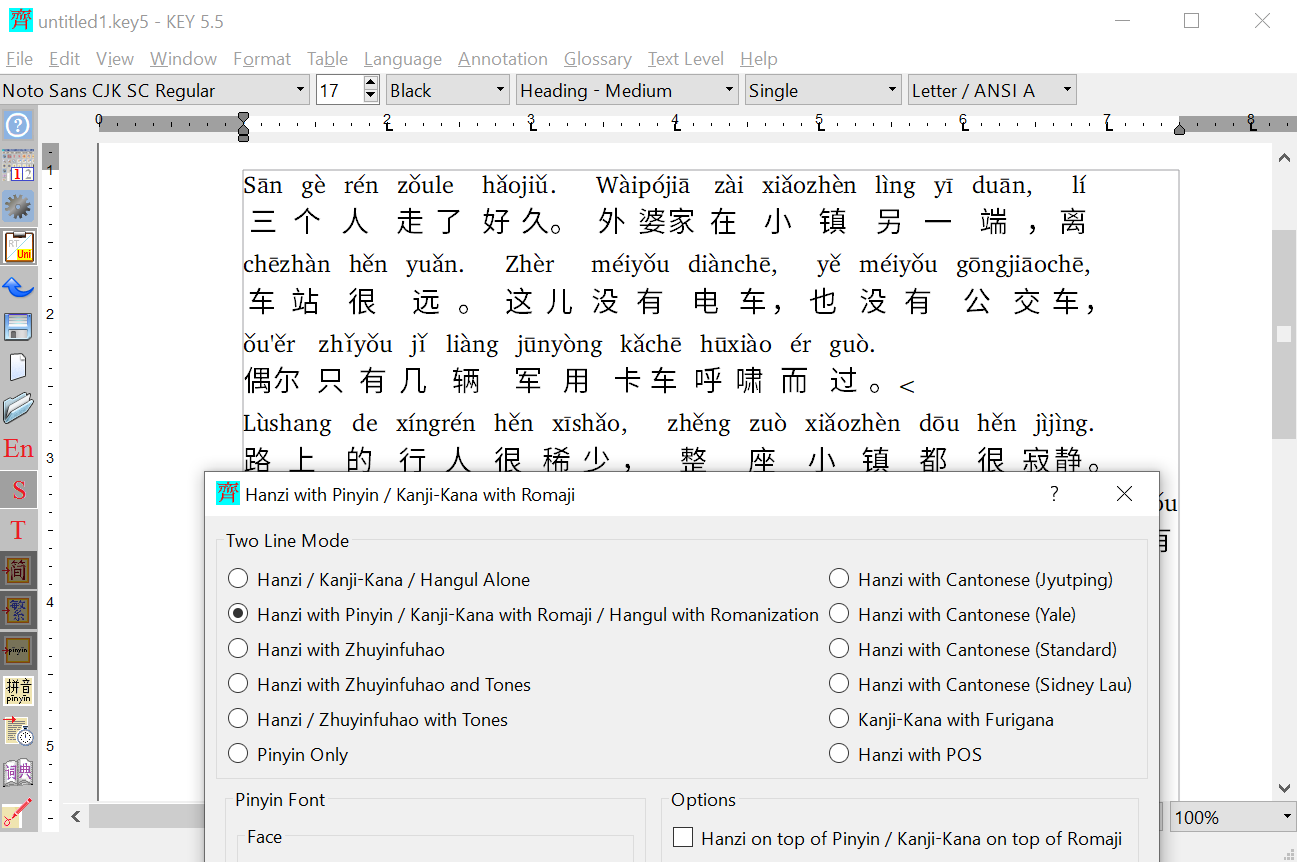The height and width of the screenshot is (862, 1297).
Task: Enable Hanzi on top of Pinyin checkbox
Action: click(683, 838)
